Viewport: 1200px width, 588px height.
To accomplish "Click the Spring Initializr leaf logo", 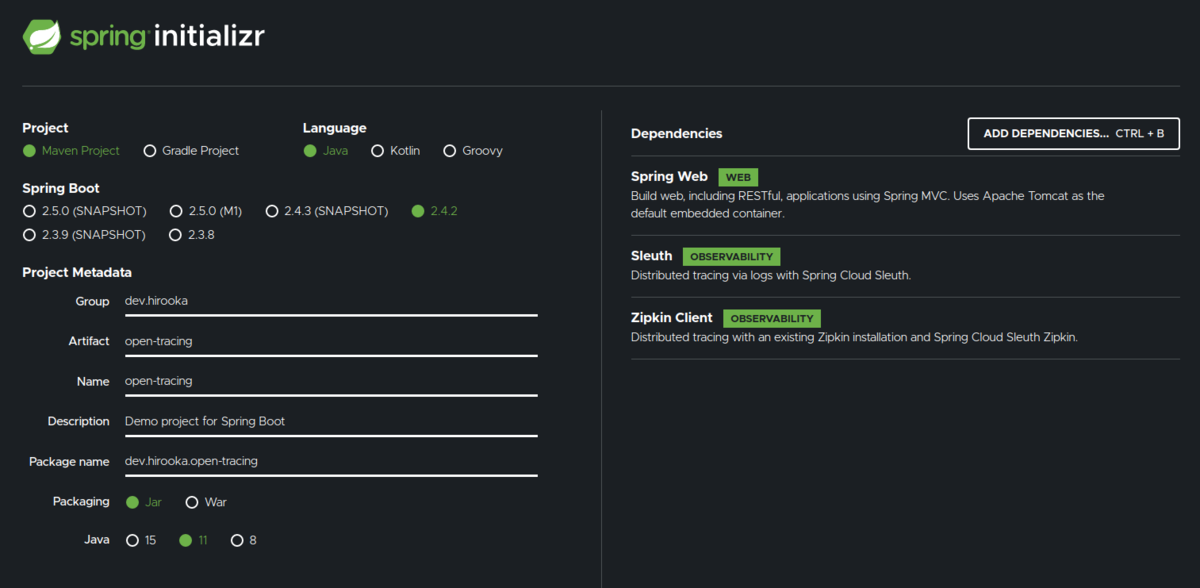I will point(41,36).
